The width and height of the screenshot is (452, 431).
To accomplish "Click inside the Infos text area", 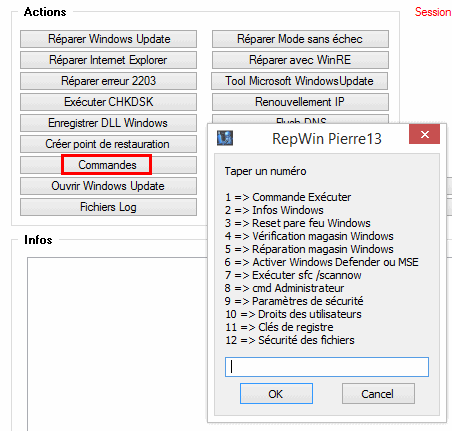I will point(117,343).
